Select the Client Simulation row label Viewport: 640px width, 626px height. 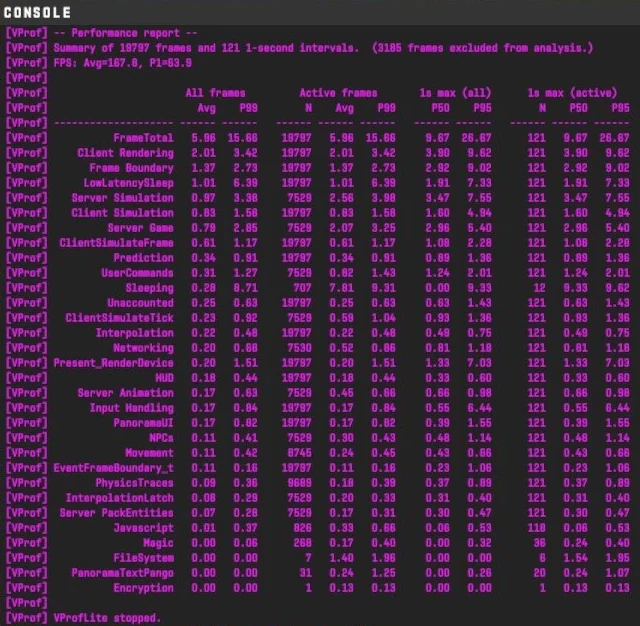122,213
